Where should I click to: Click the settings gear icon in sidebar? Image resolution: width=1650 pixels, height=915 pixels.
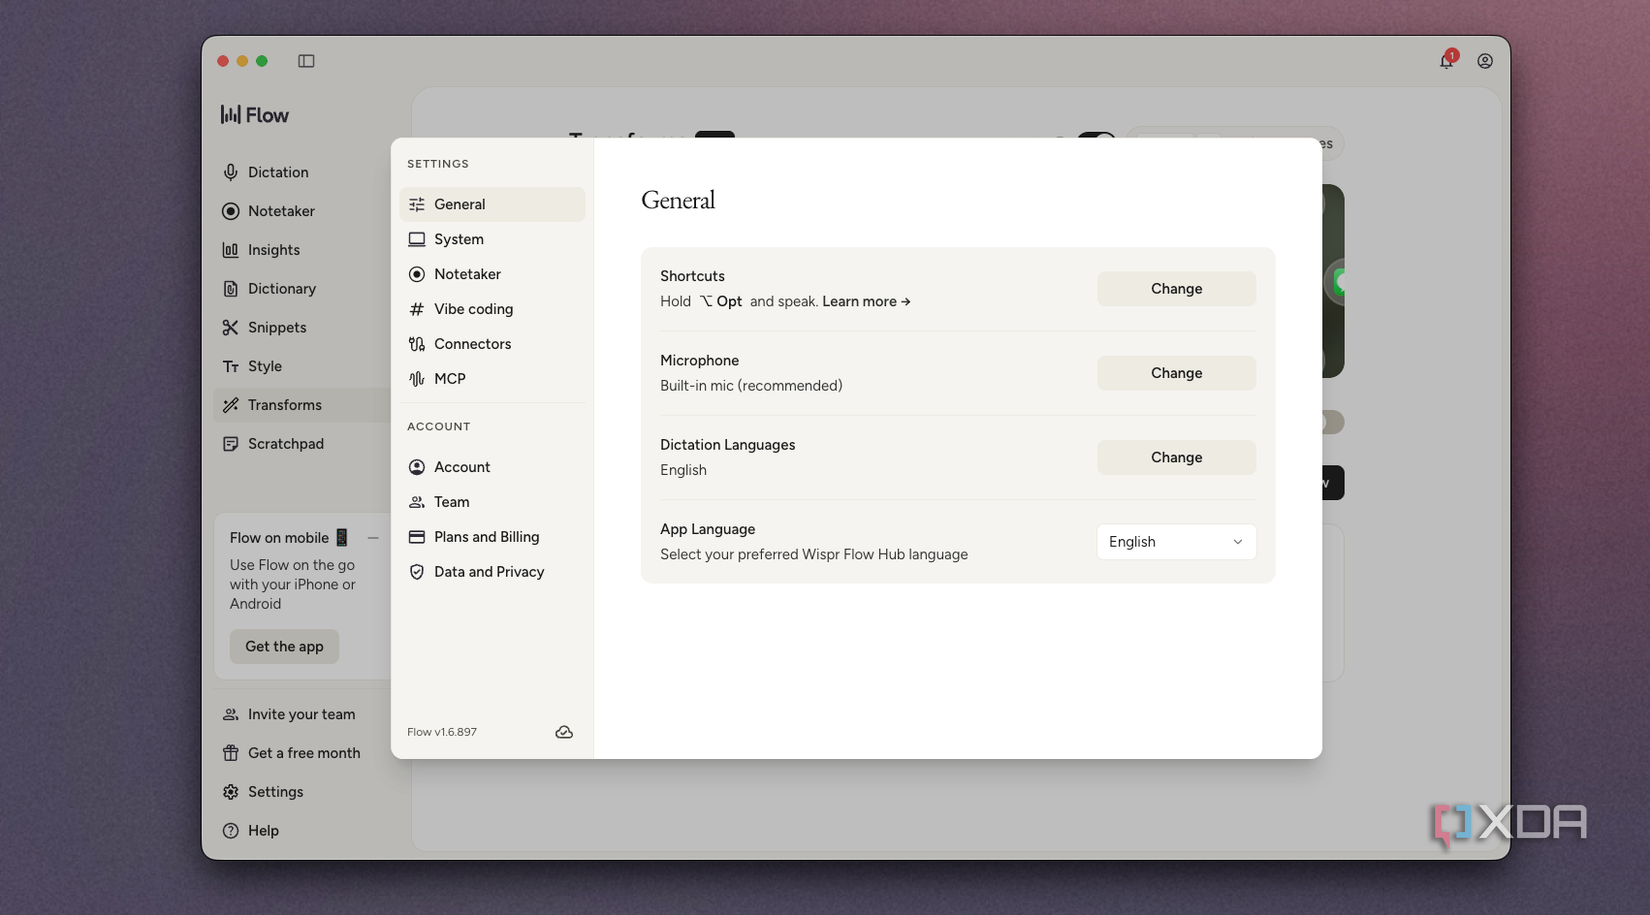pos(231,792)
